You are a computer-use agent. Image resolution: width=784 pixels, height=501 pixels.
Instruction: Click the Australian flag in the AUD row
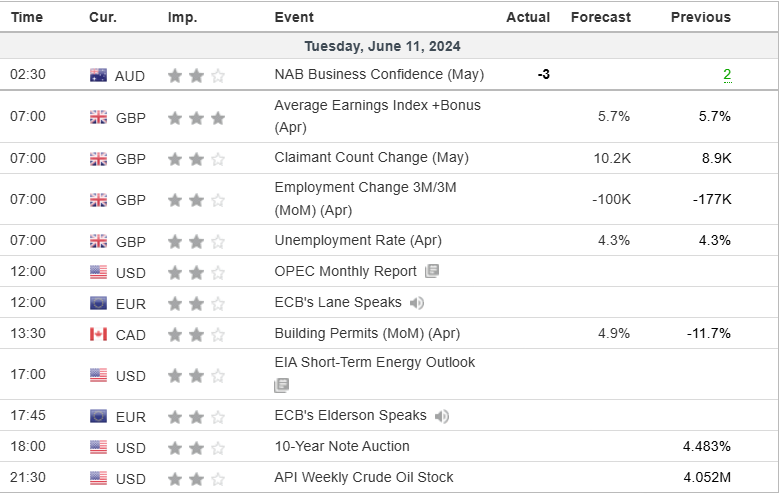tap(98, 75)
